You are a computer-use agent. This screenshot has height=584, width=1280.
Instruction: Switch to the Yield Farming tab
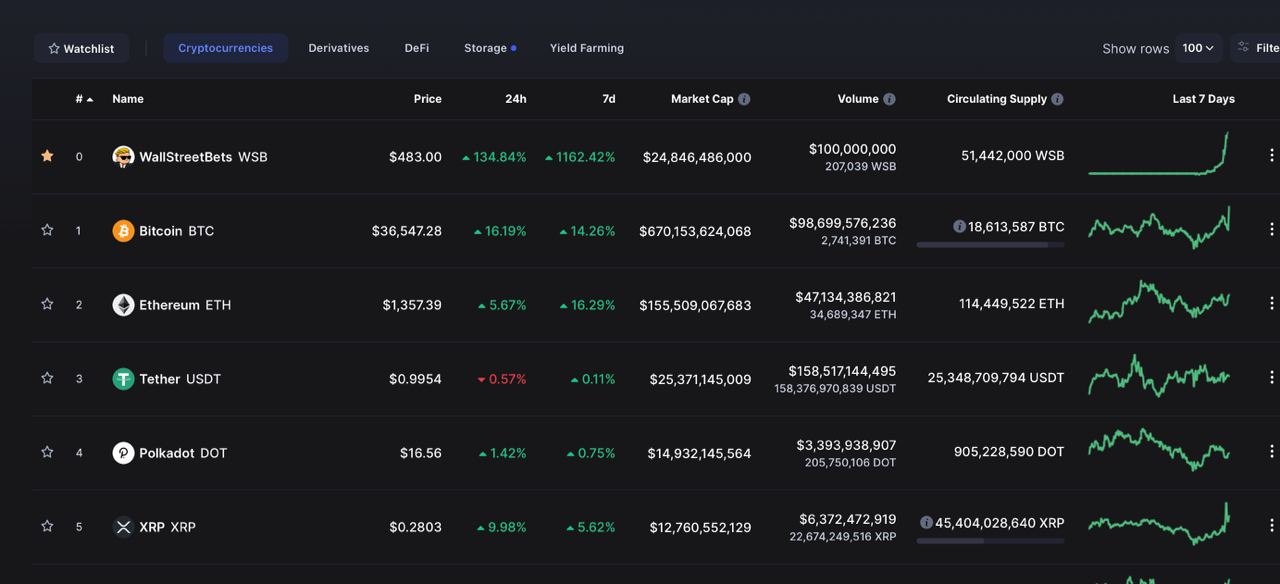point(587,48)
